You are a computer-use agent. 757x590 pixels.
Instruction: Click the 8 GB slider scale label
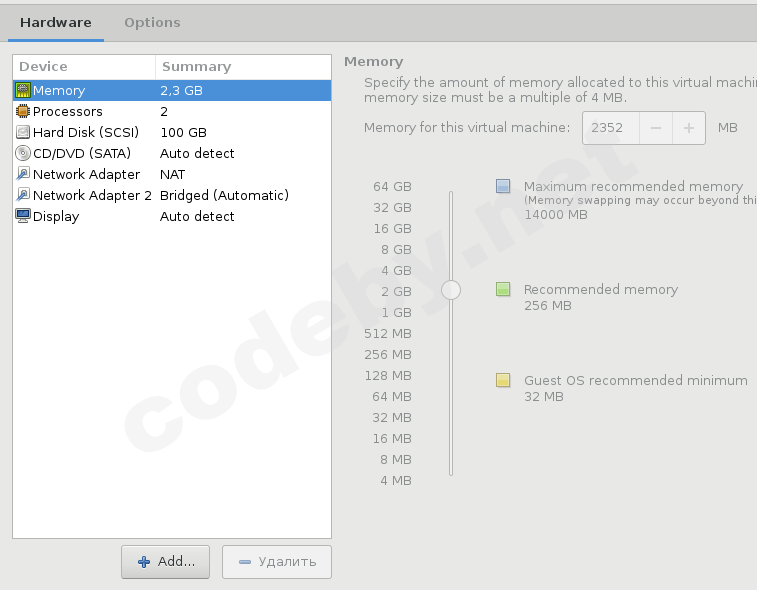(x=396, y=250)
